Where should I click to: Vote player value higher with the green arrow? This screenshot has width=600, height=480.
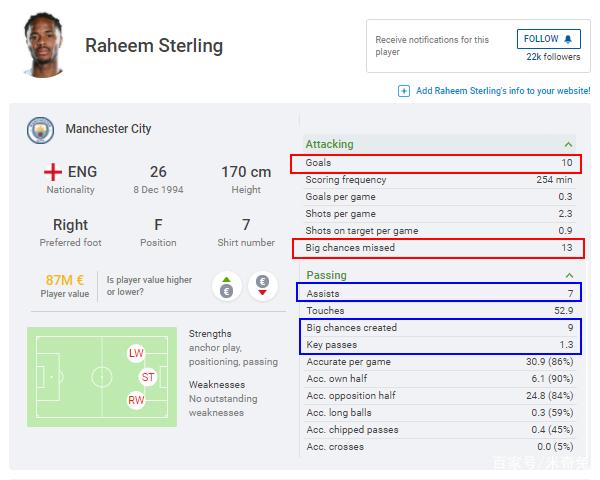pos(227,286)
